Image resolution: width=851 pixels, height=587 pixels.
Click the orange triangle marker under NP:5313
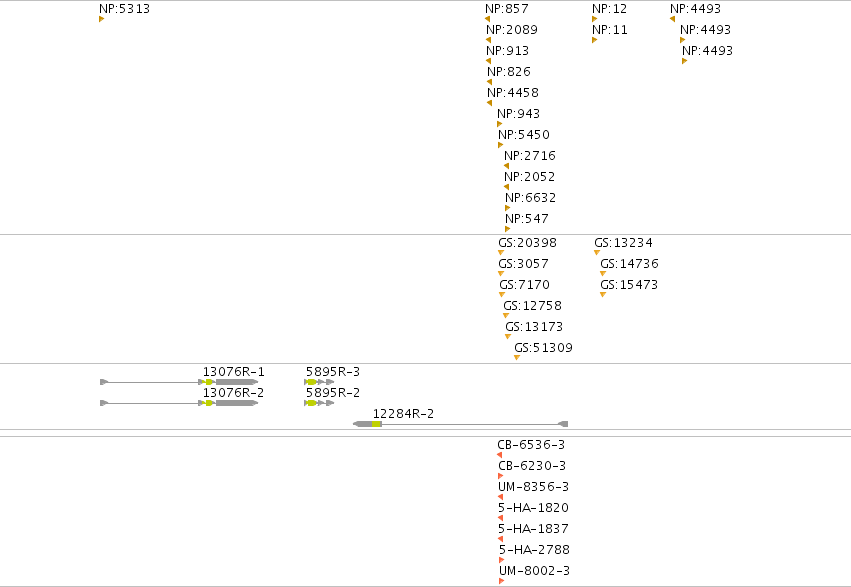pos(101,20)
